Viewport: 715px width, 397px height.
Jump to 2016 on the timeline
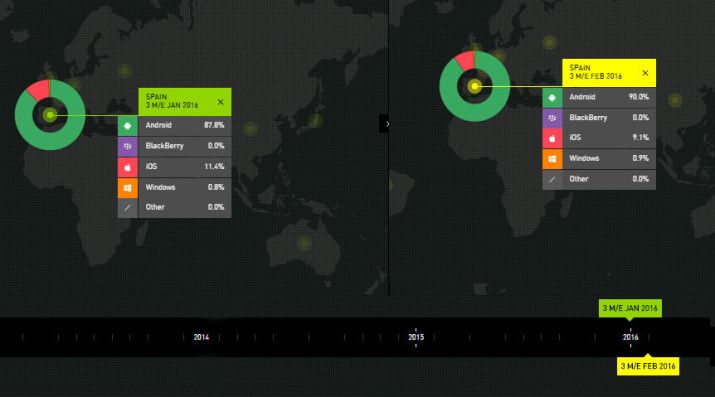631,337
